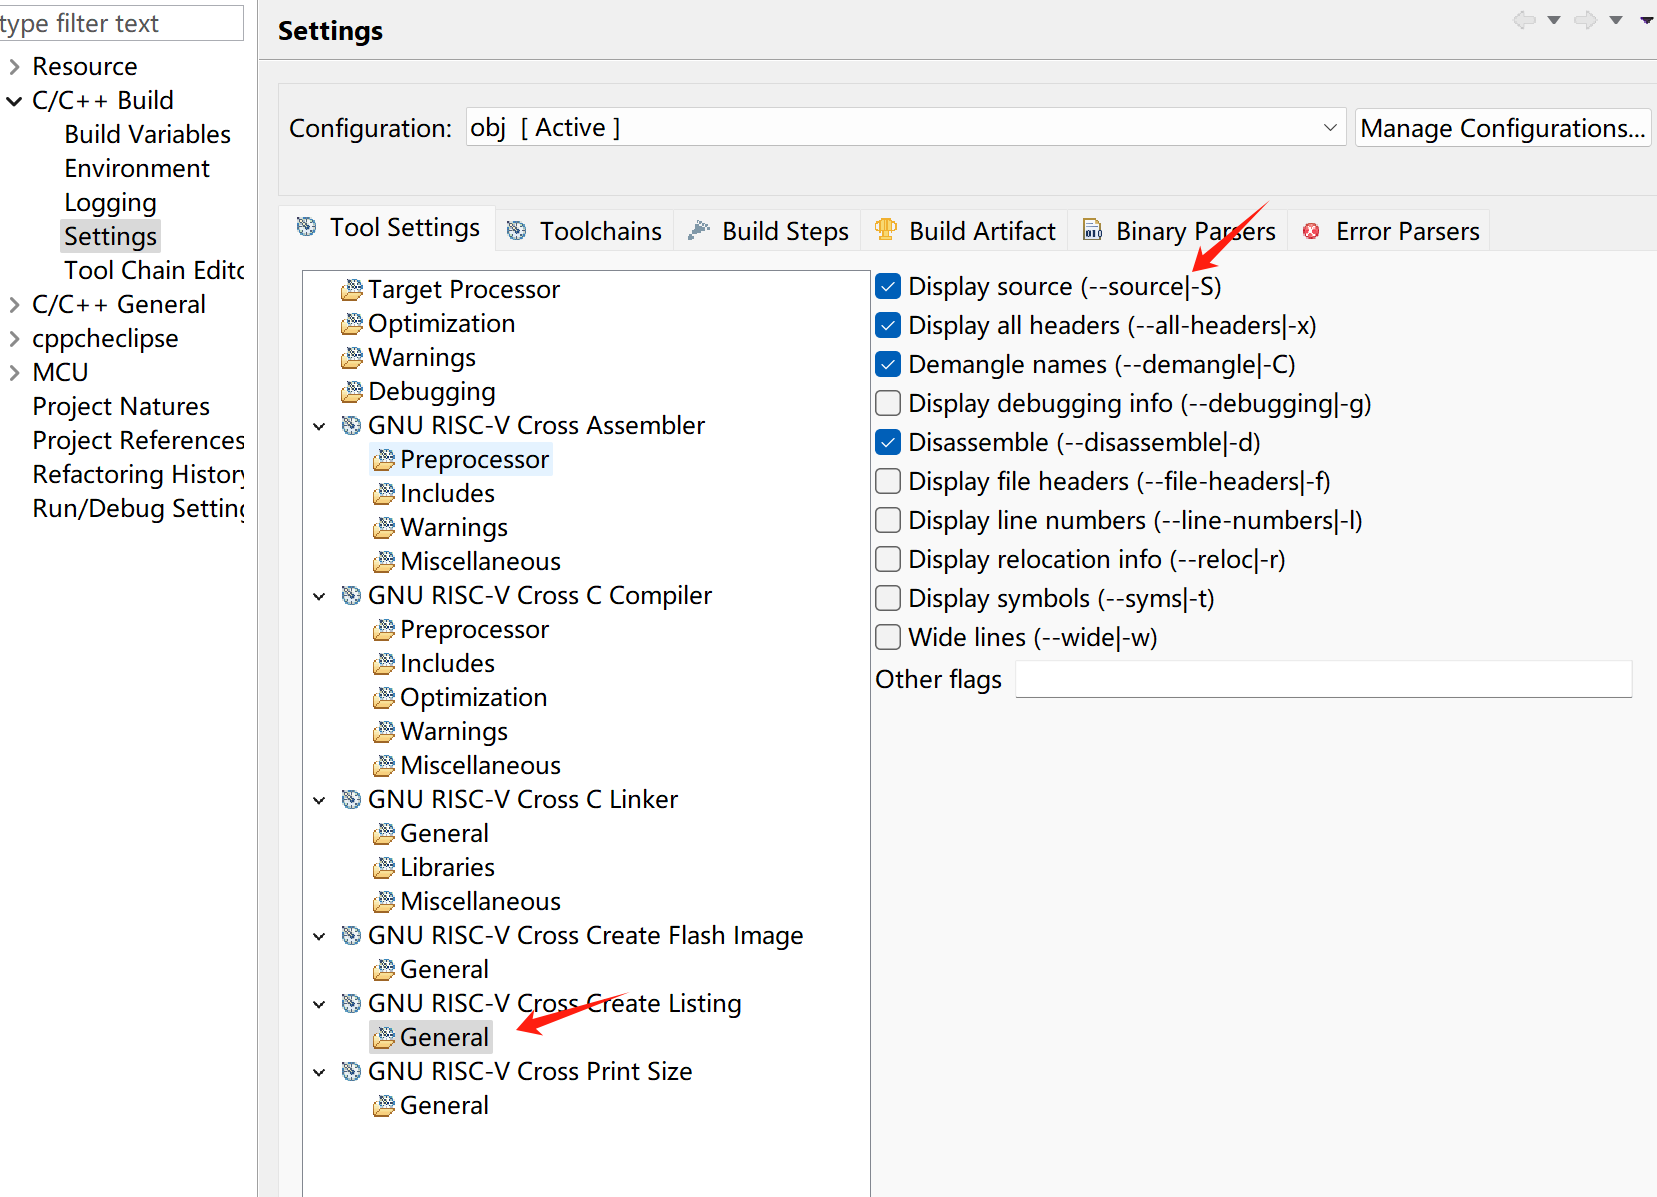Select the Tool Settings tab
The image size is (1657, 1197).
coord(388,228)
